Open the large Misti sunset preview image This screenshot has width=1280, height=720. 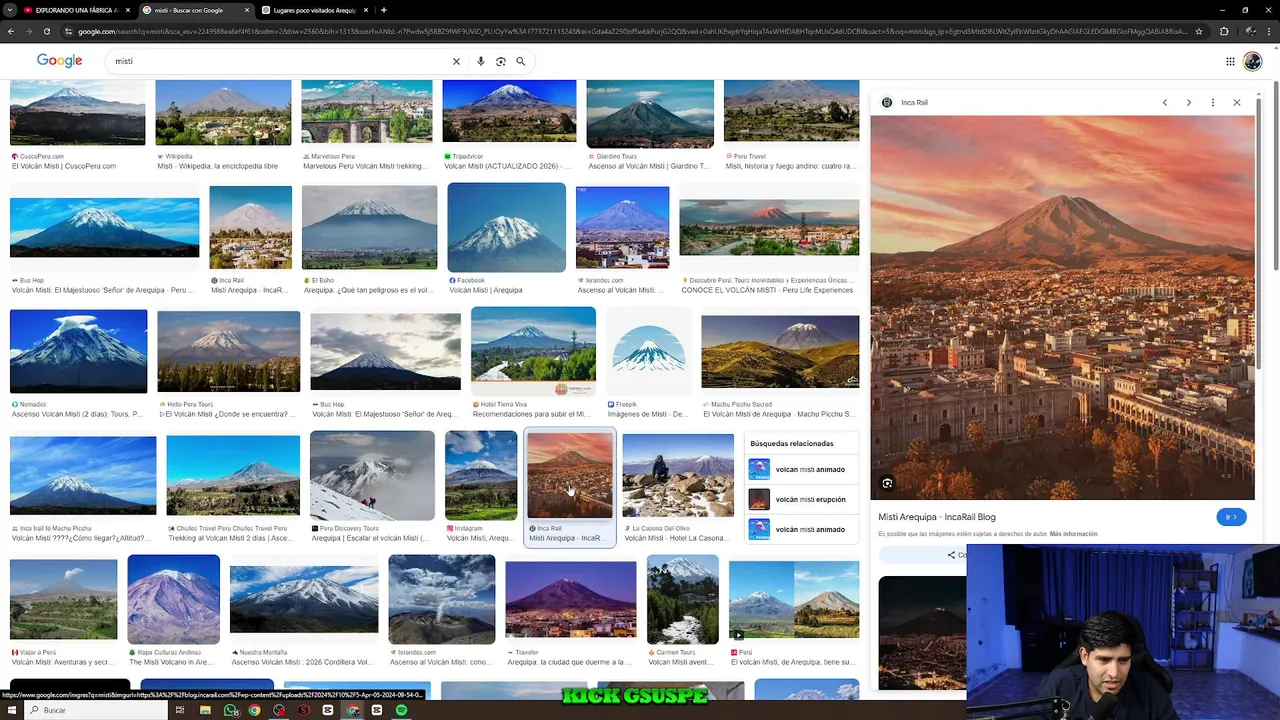tap(1062, 307)
